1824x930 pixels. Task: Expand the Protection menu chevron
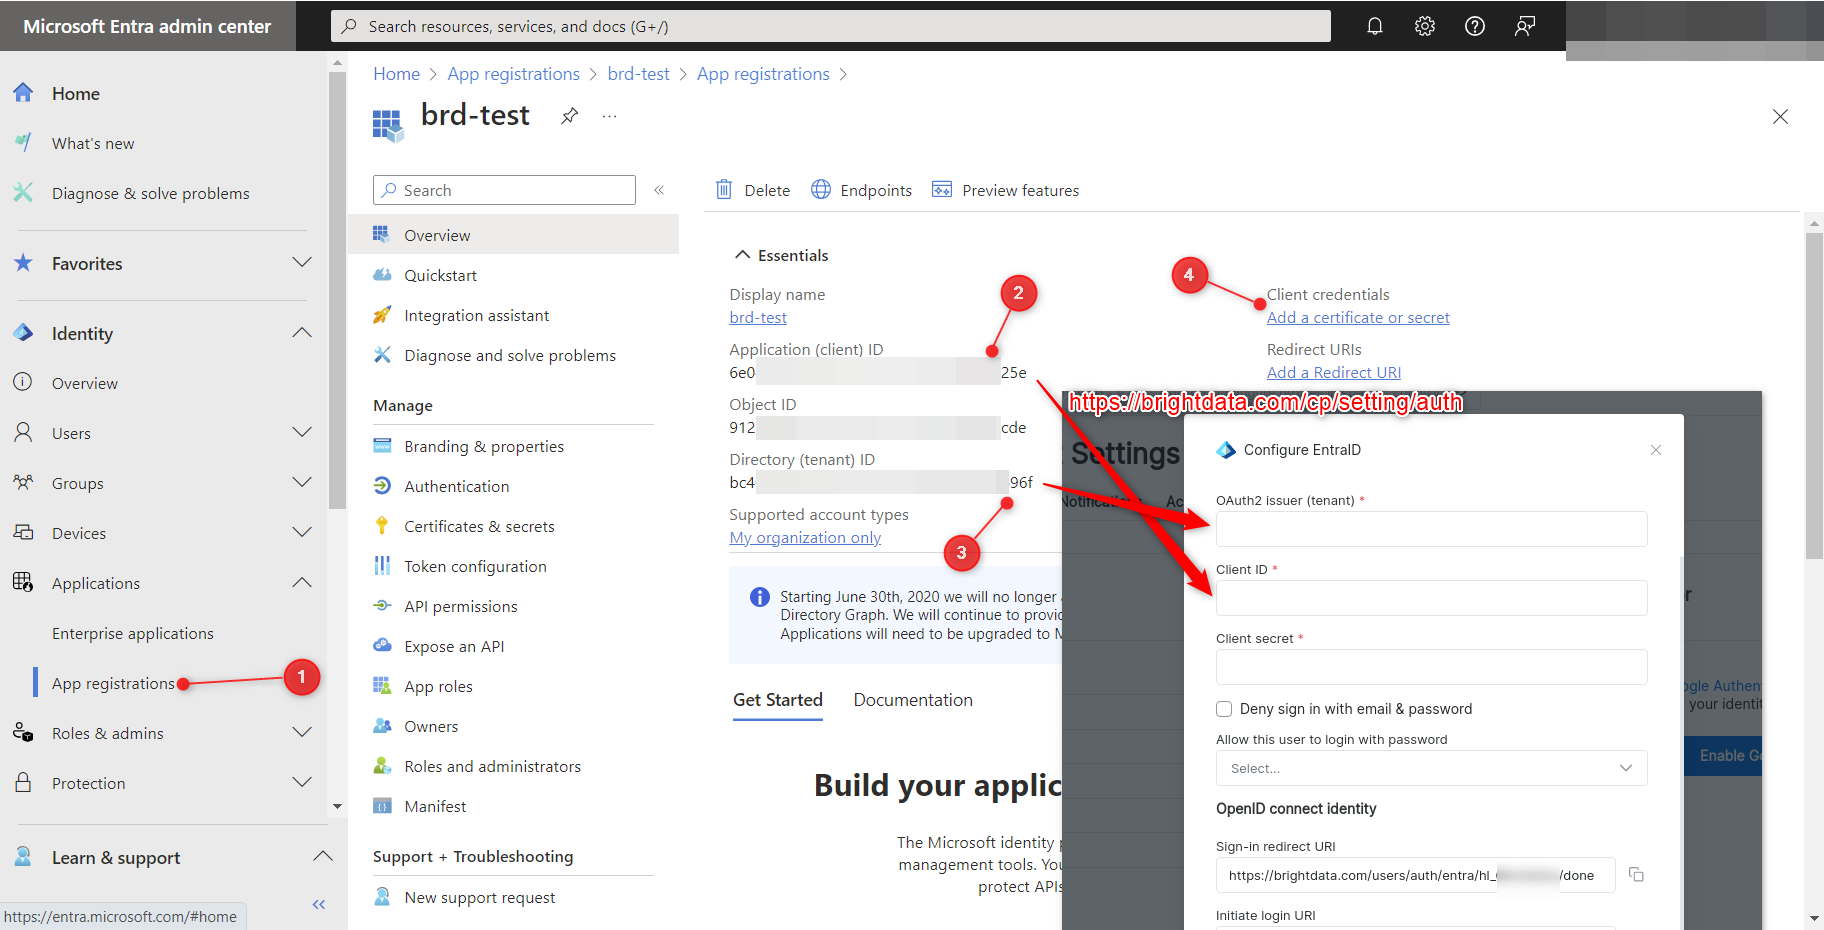[x=302, y=783]
